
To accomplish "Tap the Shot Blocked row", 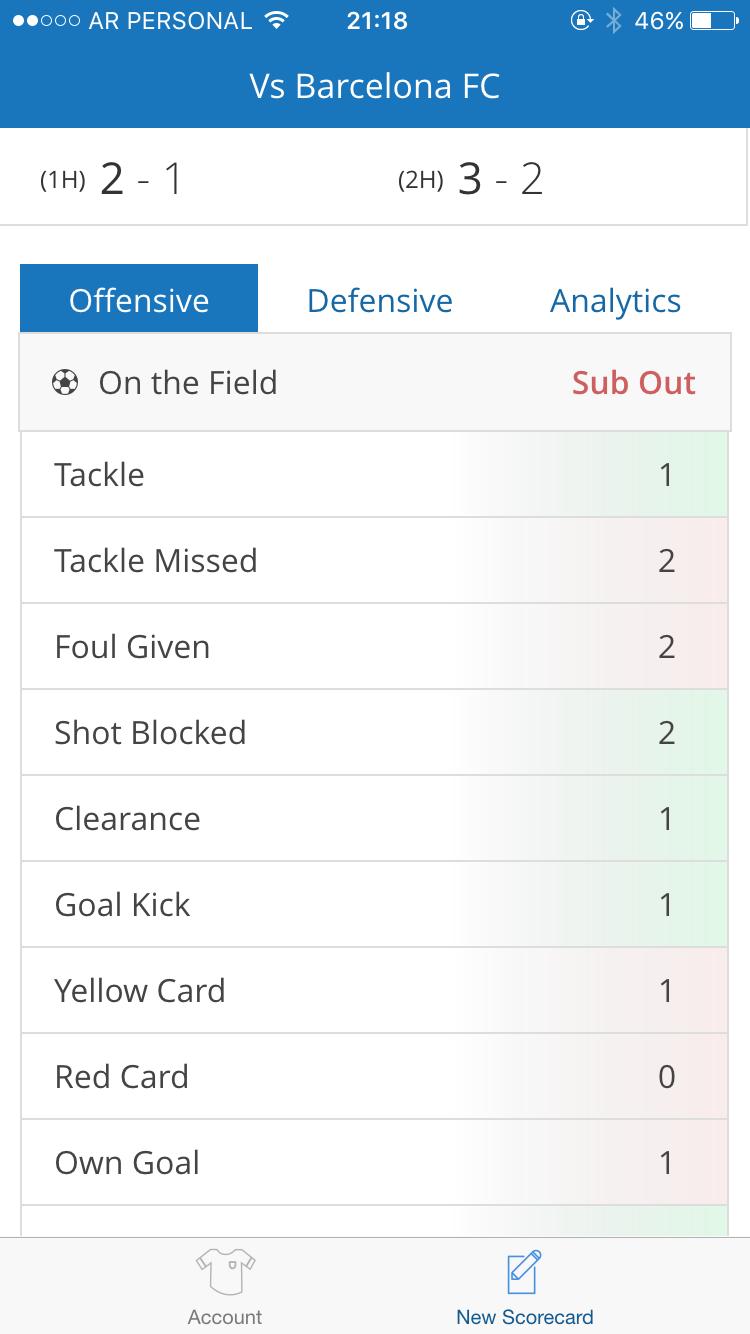I will coord(374,733).
